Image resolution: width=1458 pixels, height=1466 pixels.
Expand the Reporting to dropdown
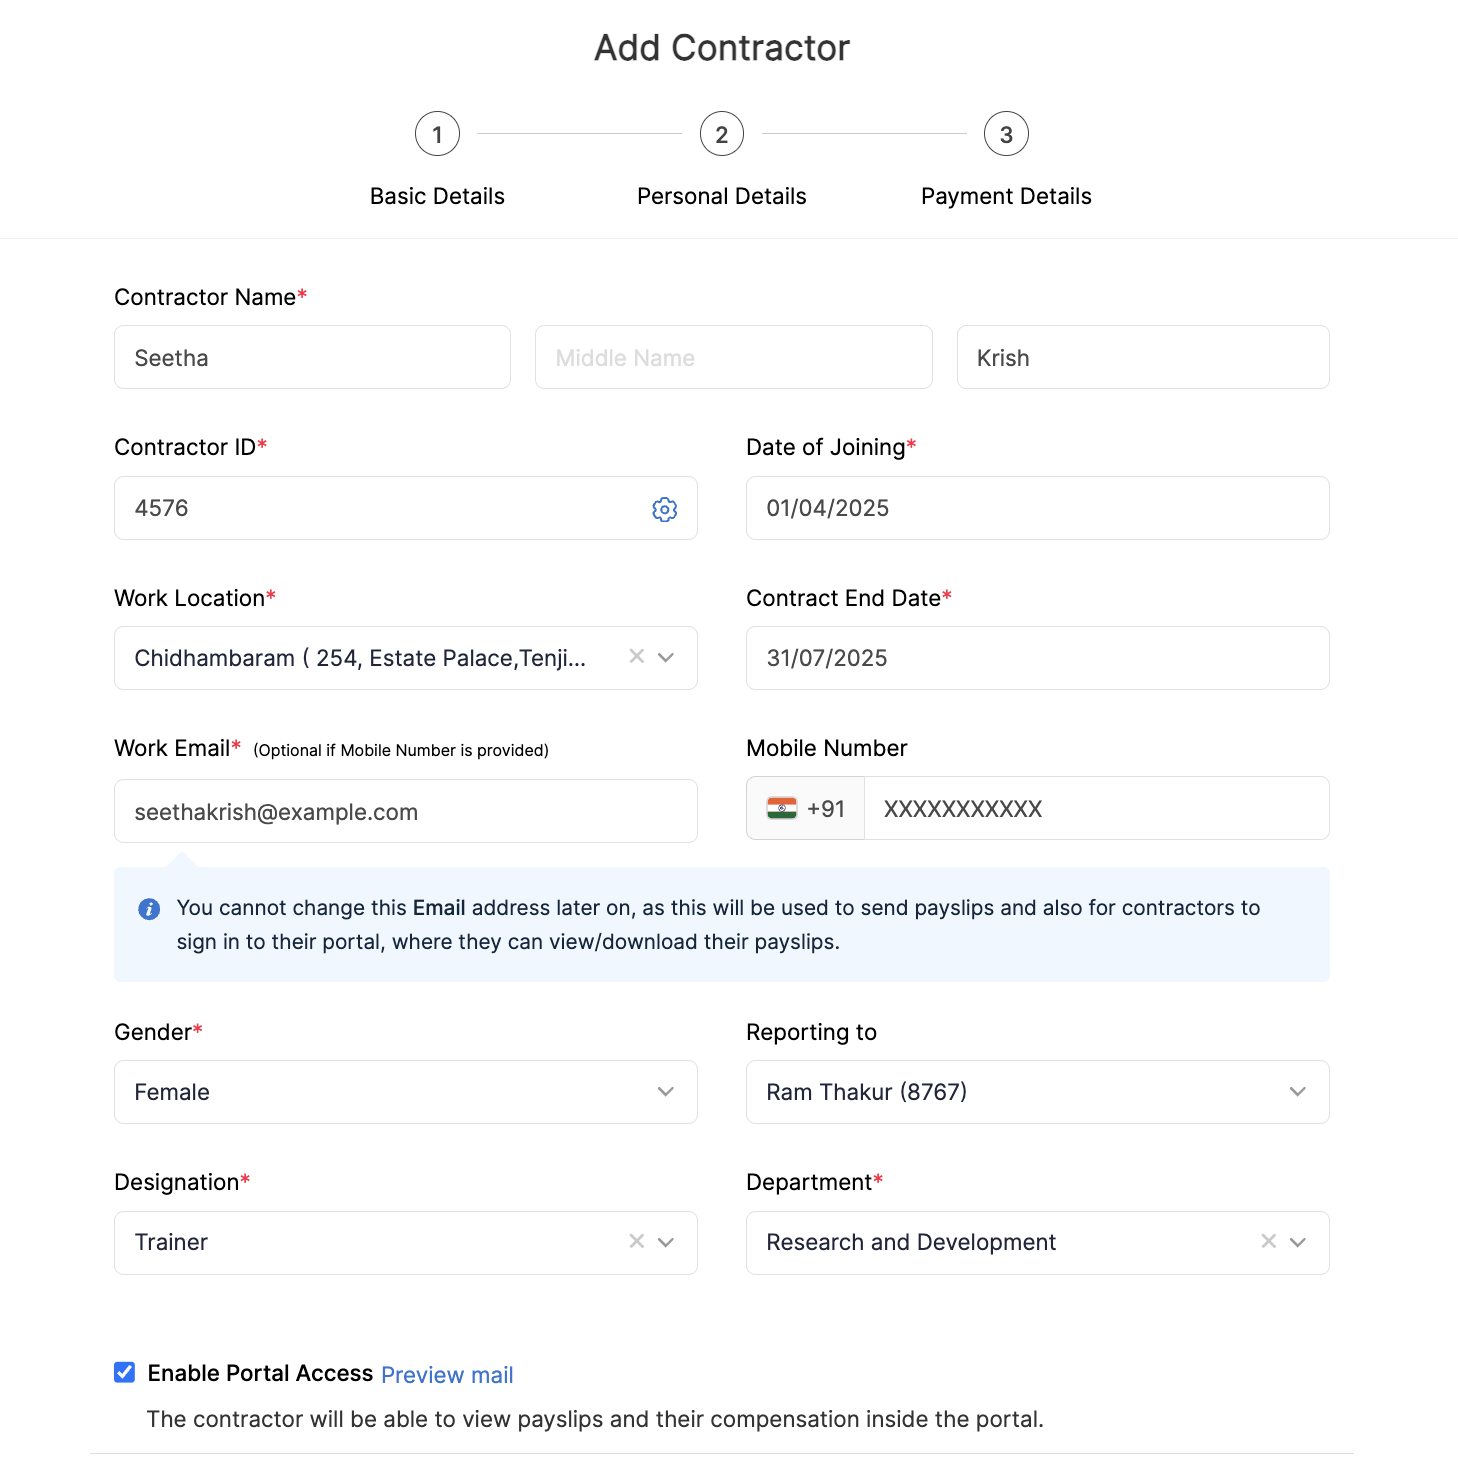coord(1297,1092)
